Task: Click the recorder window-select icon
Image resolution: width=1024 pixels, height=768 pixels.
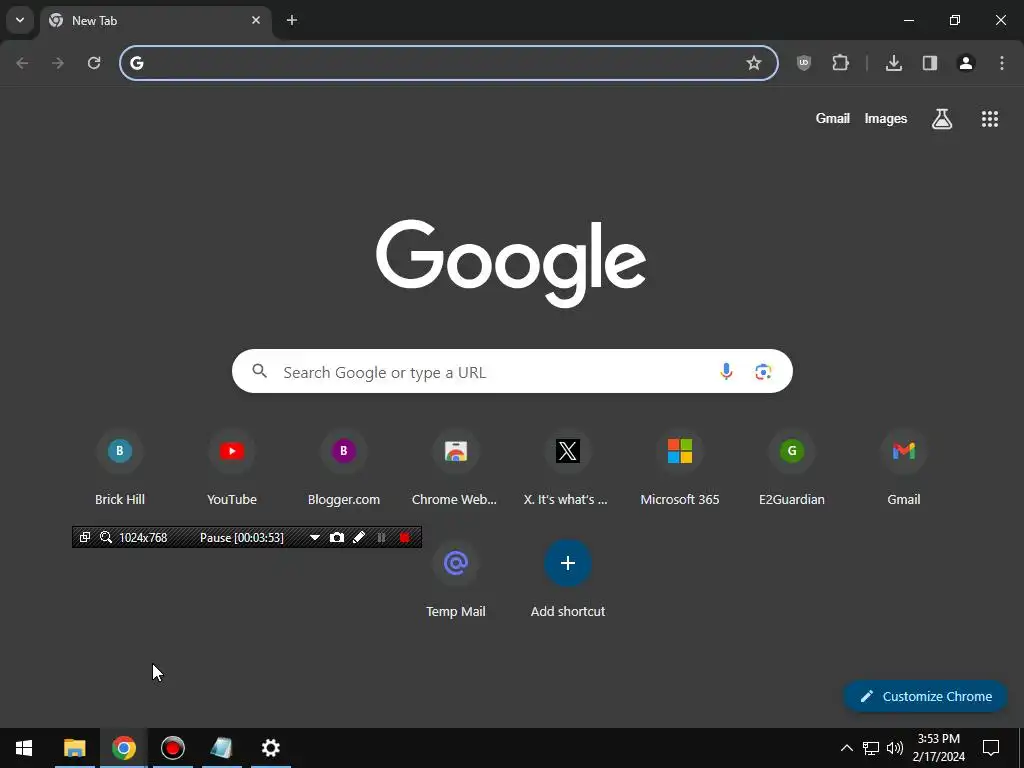Action: click(x=85, y=537)
